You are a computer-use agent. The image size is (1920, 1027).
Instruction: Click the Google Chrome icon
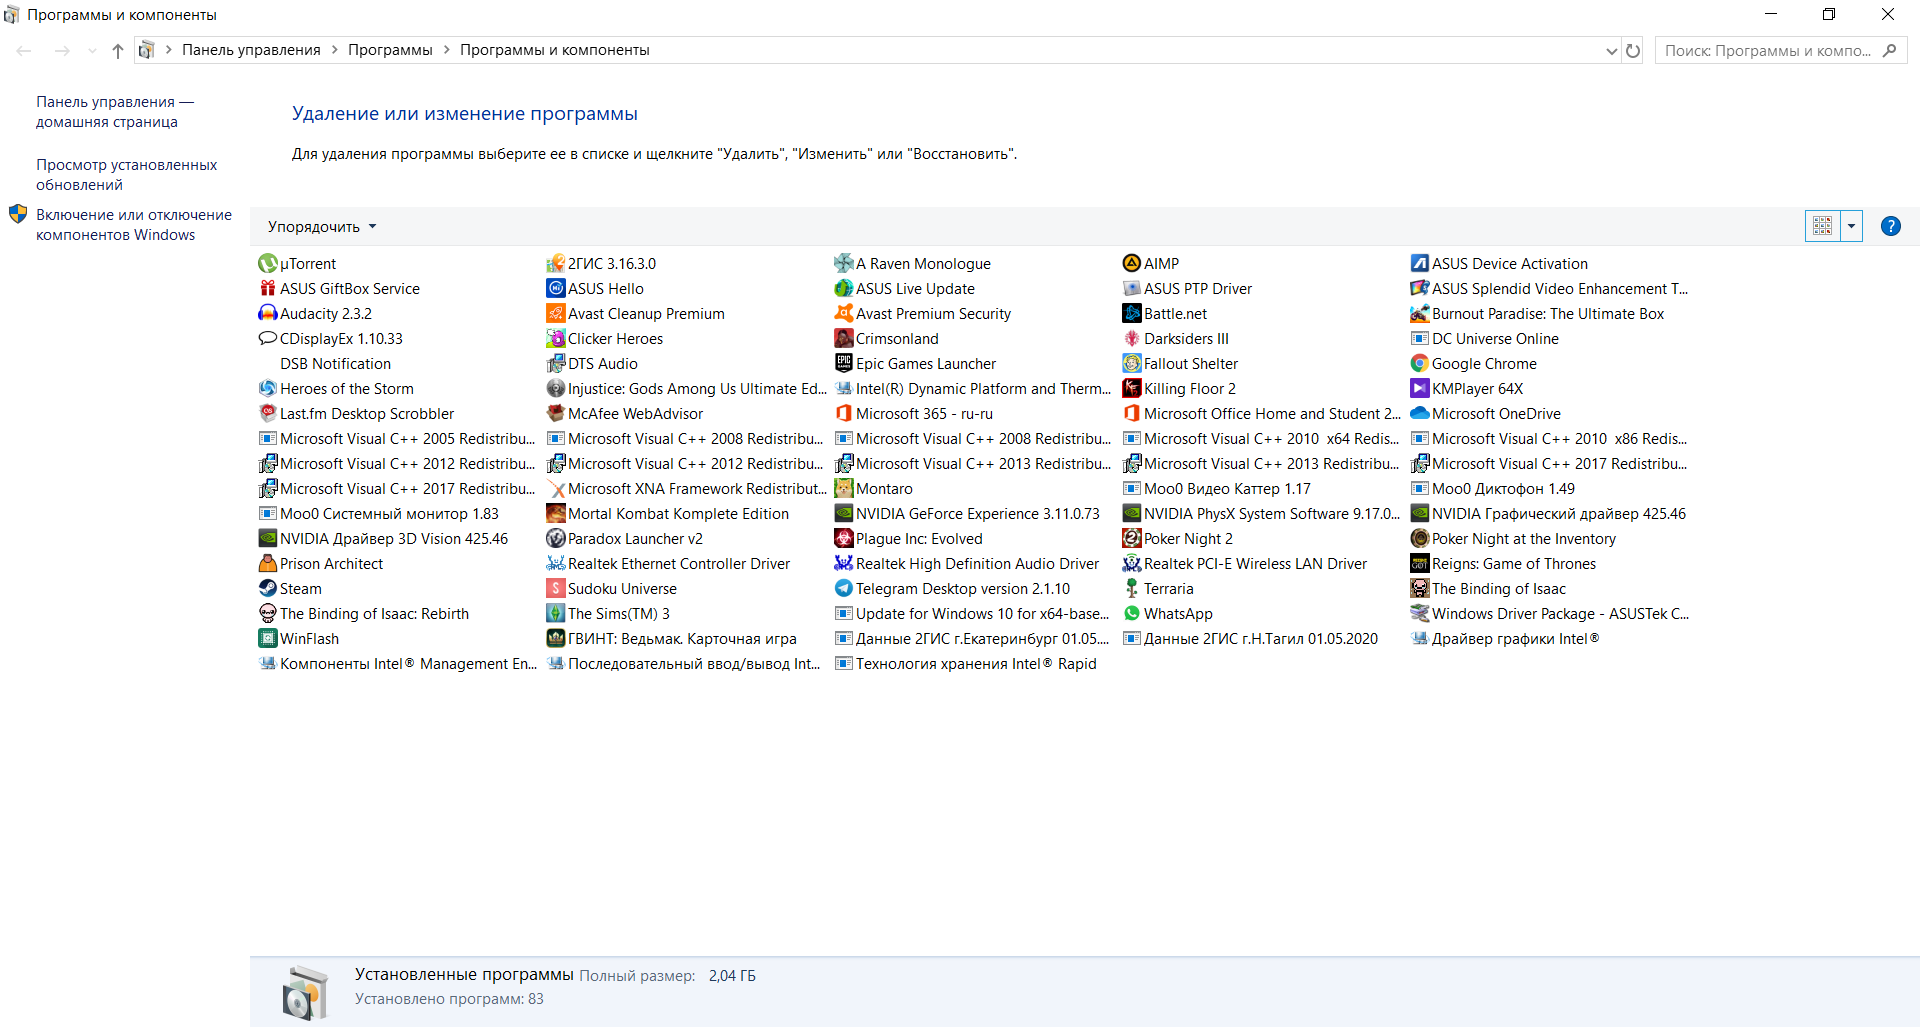click(x=1419, y=364)
